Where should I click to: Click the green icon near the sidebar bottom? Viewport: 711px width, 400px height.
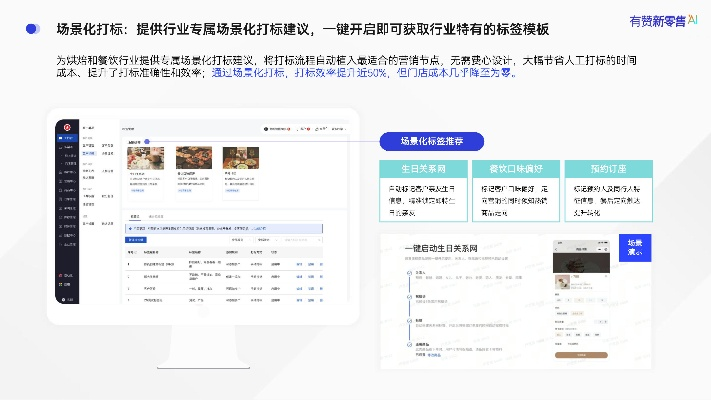[x=61, y=285]
